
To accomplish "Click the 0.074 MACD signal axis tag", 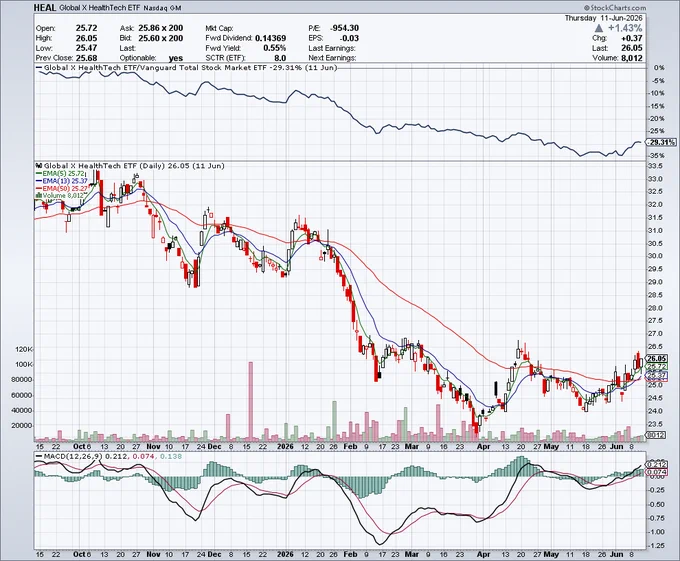I will coord(657,472).
